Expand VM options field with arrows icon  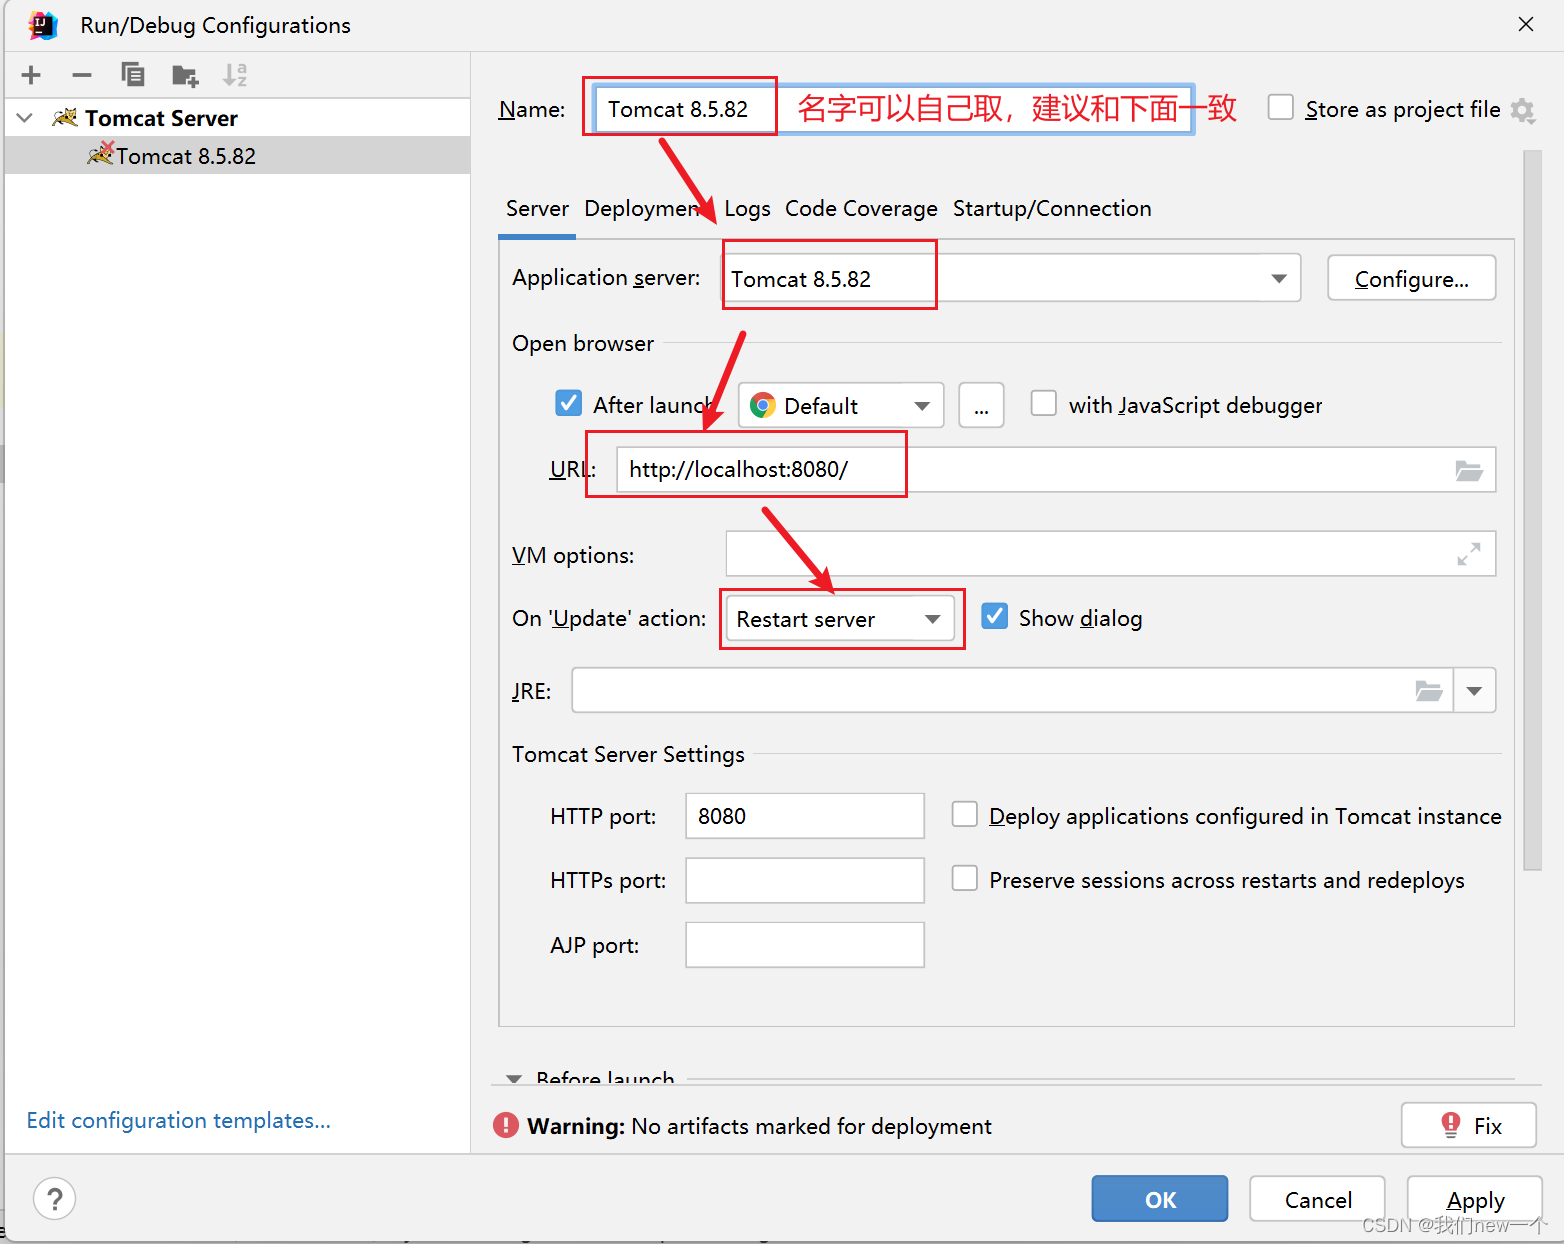[x=1468, y=554]
